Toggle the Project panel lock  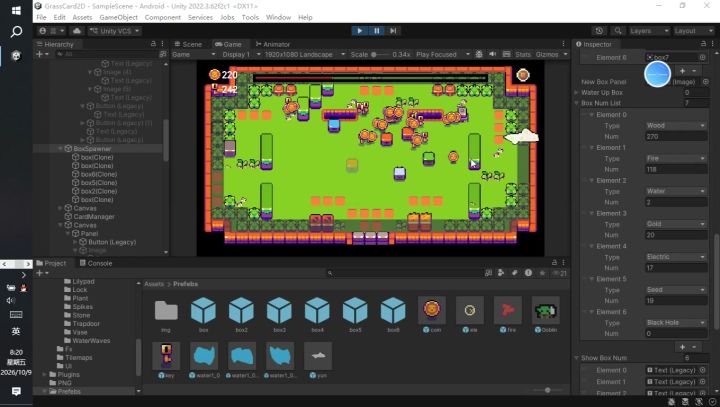click(554, 263)
